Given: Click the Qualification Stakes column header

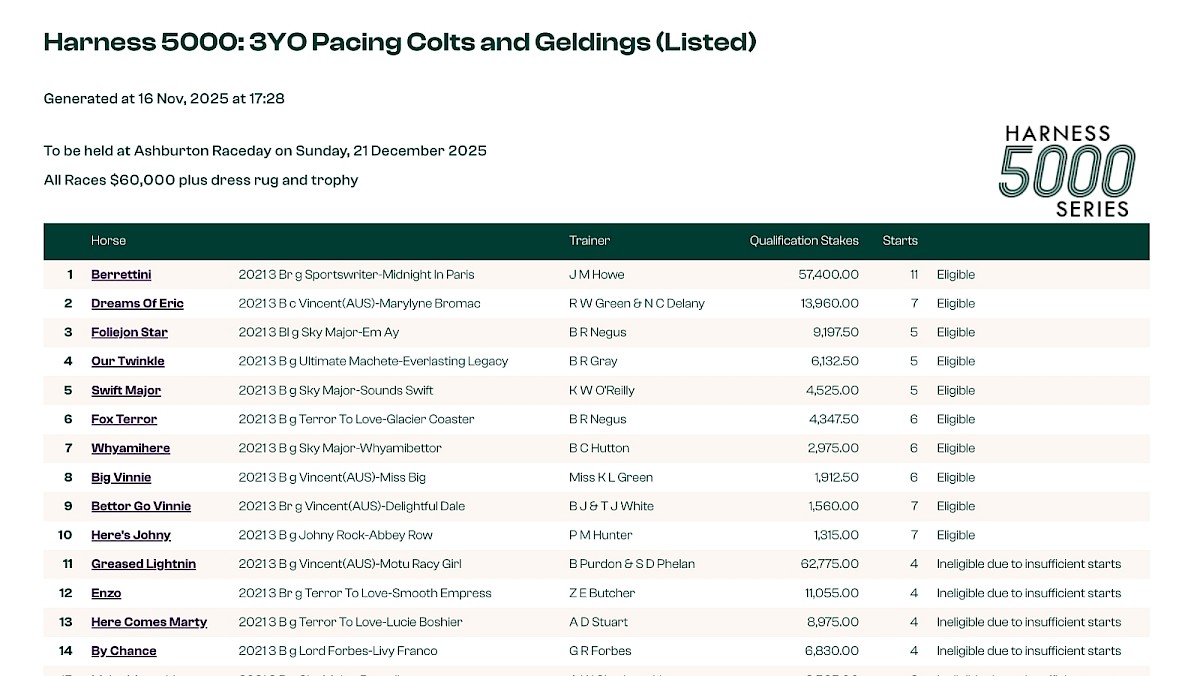Looking at the screenshot, I should coord(804,241).
